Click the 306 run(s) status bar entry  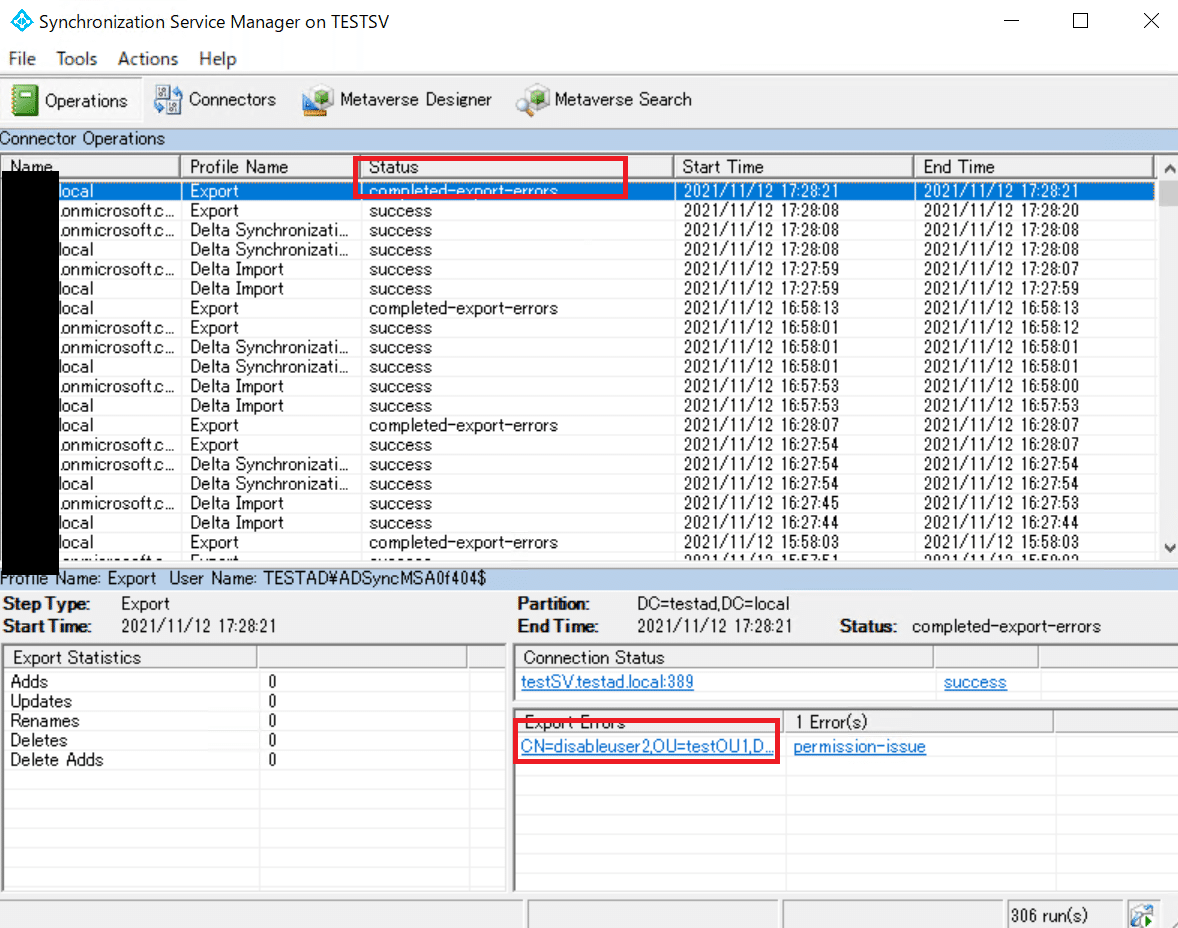pos(1049,915)
